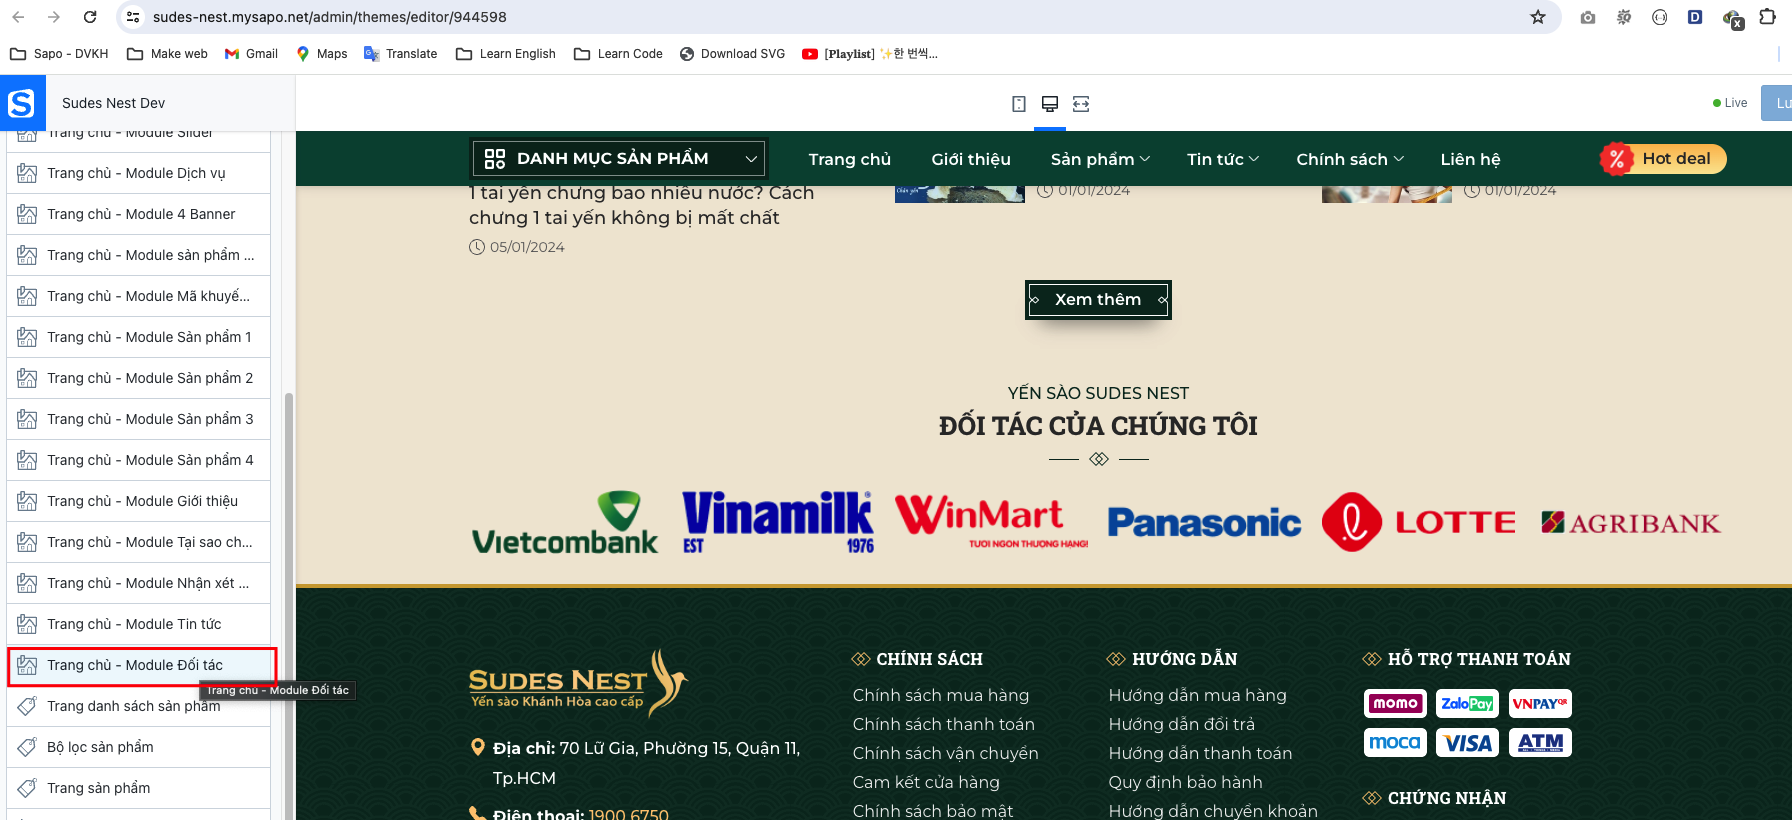This screenshot has width=1792, height=820.
Task: Switch to desktop preview icon
Action: (1050, 104)
